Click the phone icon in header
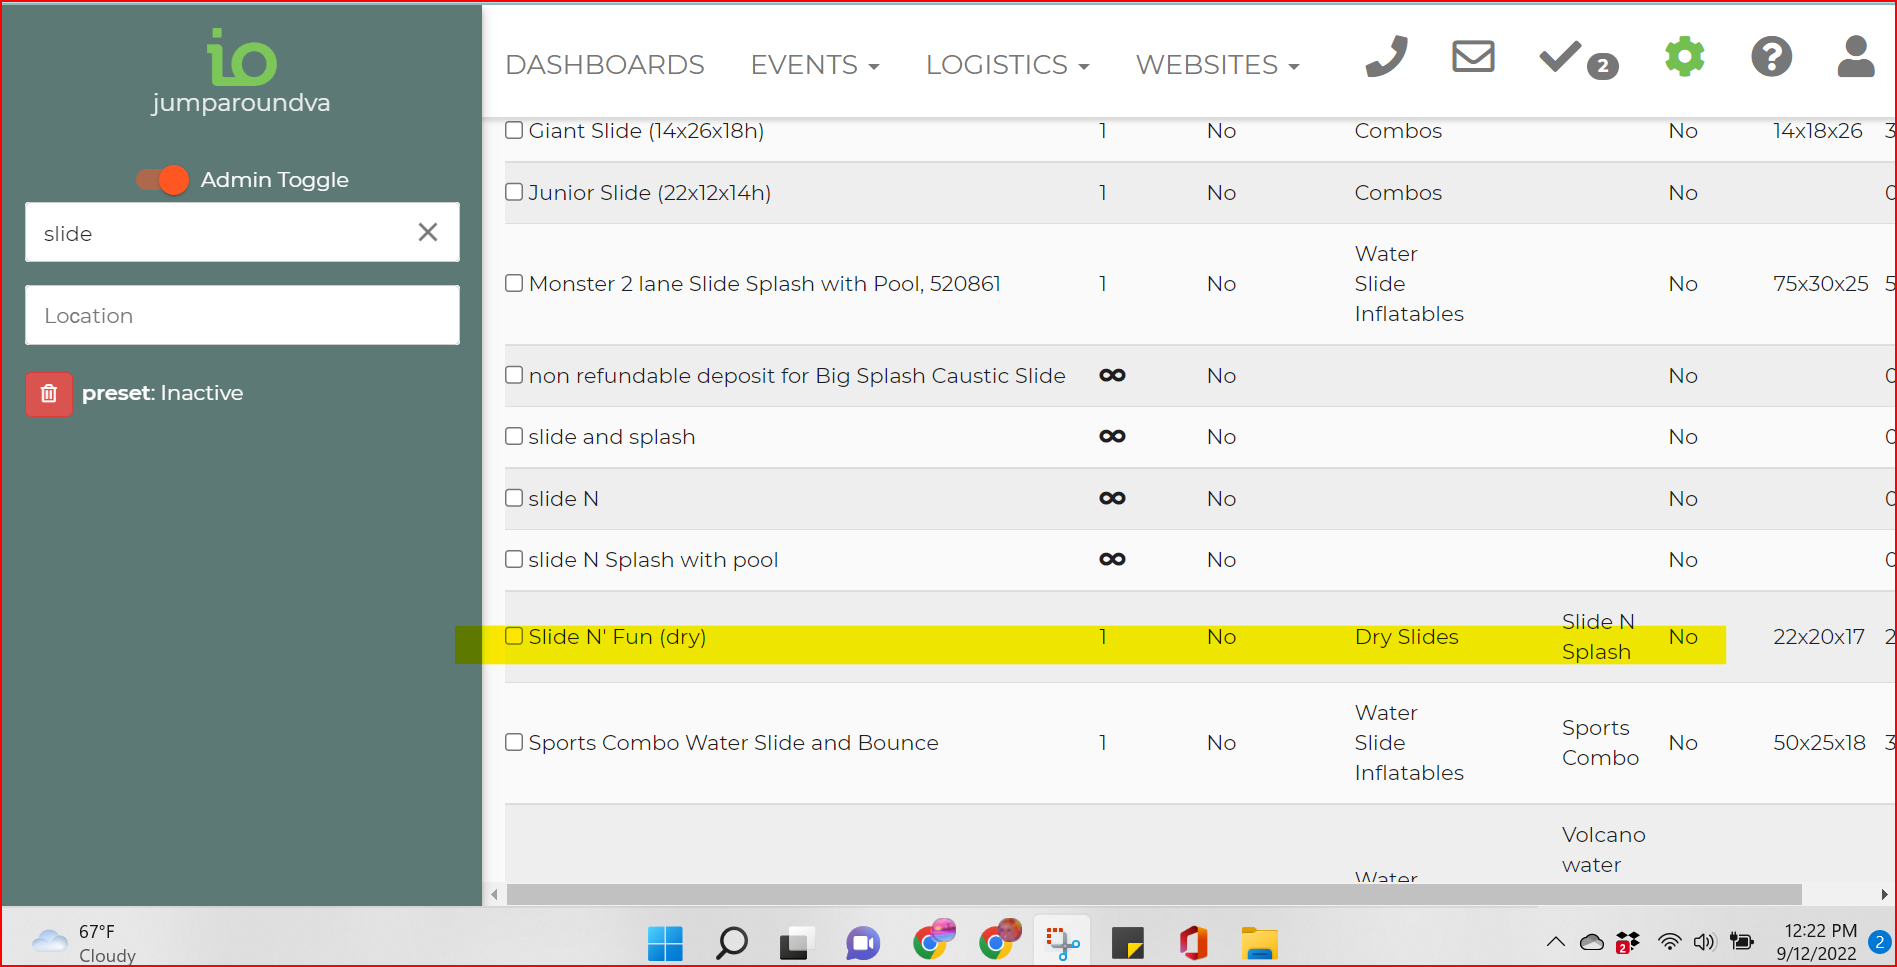This screenshot has width=1897, height=967. tap(1387, 57)
